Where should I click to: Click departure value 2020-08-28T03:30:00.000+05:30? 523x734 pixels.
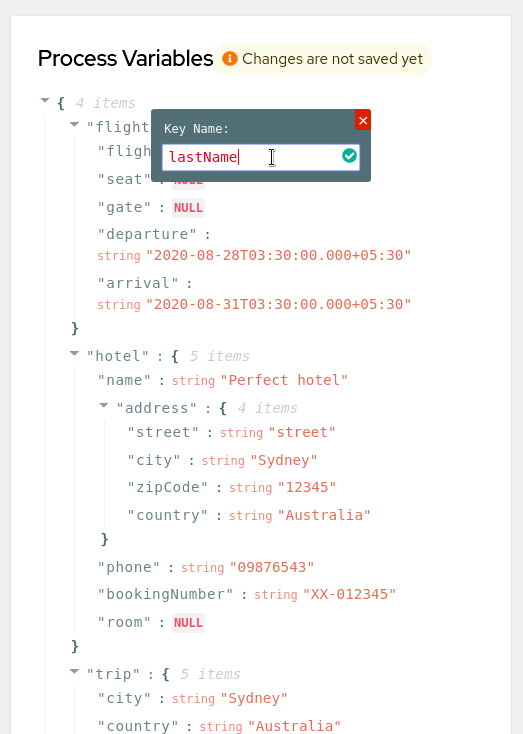click(279, 255)
